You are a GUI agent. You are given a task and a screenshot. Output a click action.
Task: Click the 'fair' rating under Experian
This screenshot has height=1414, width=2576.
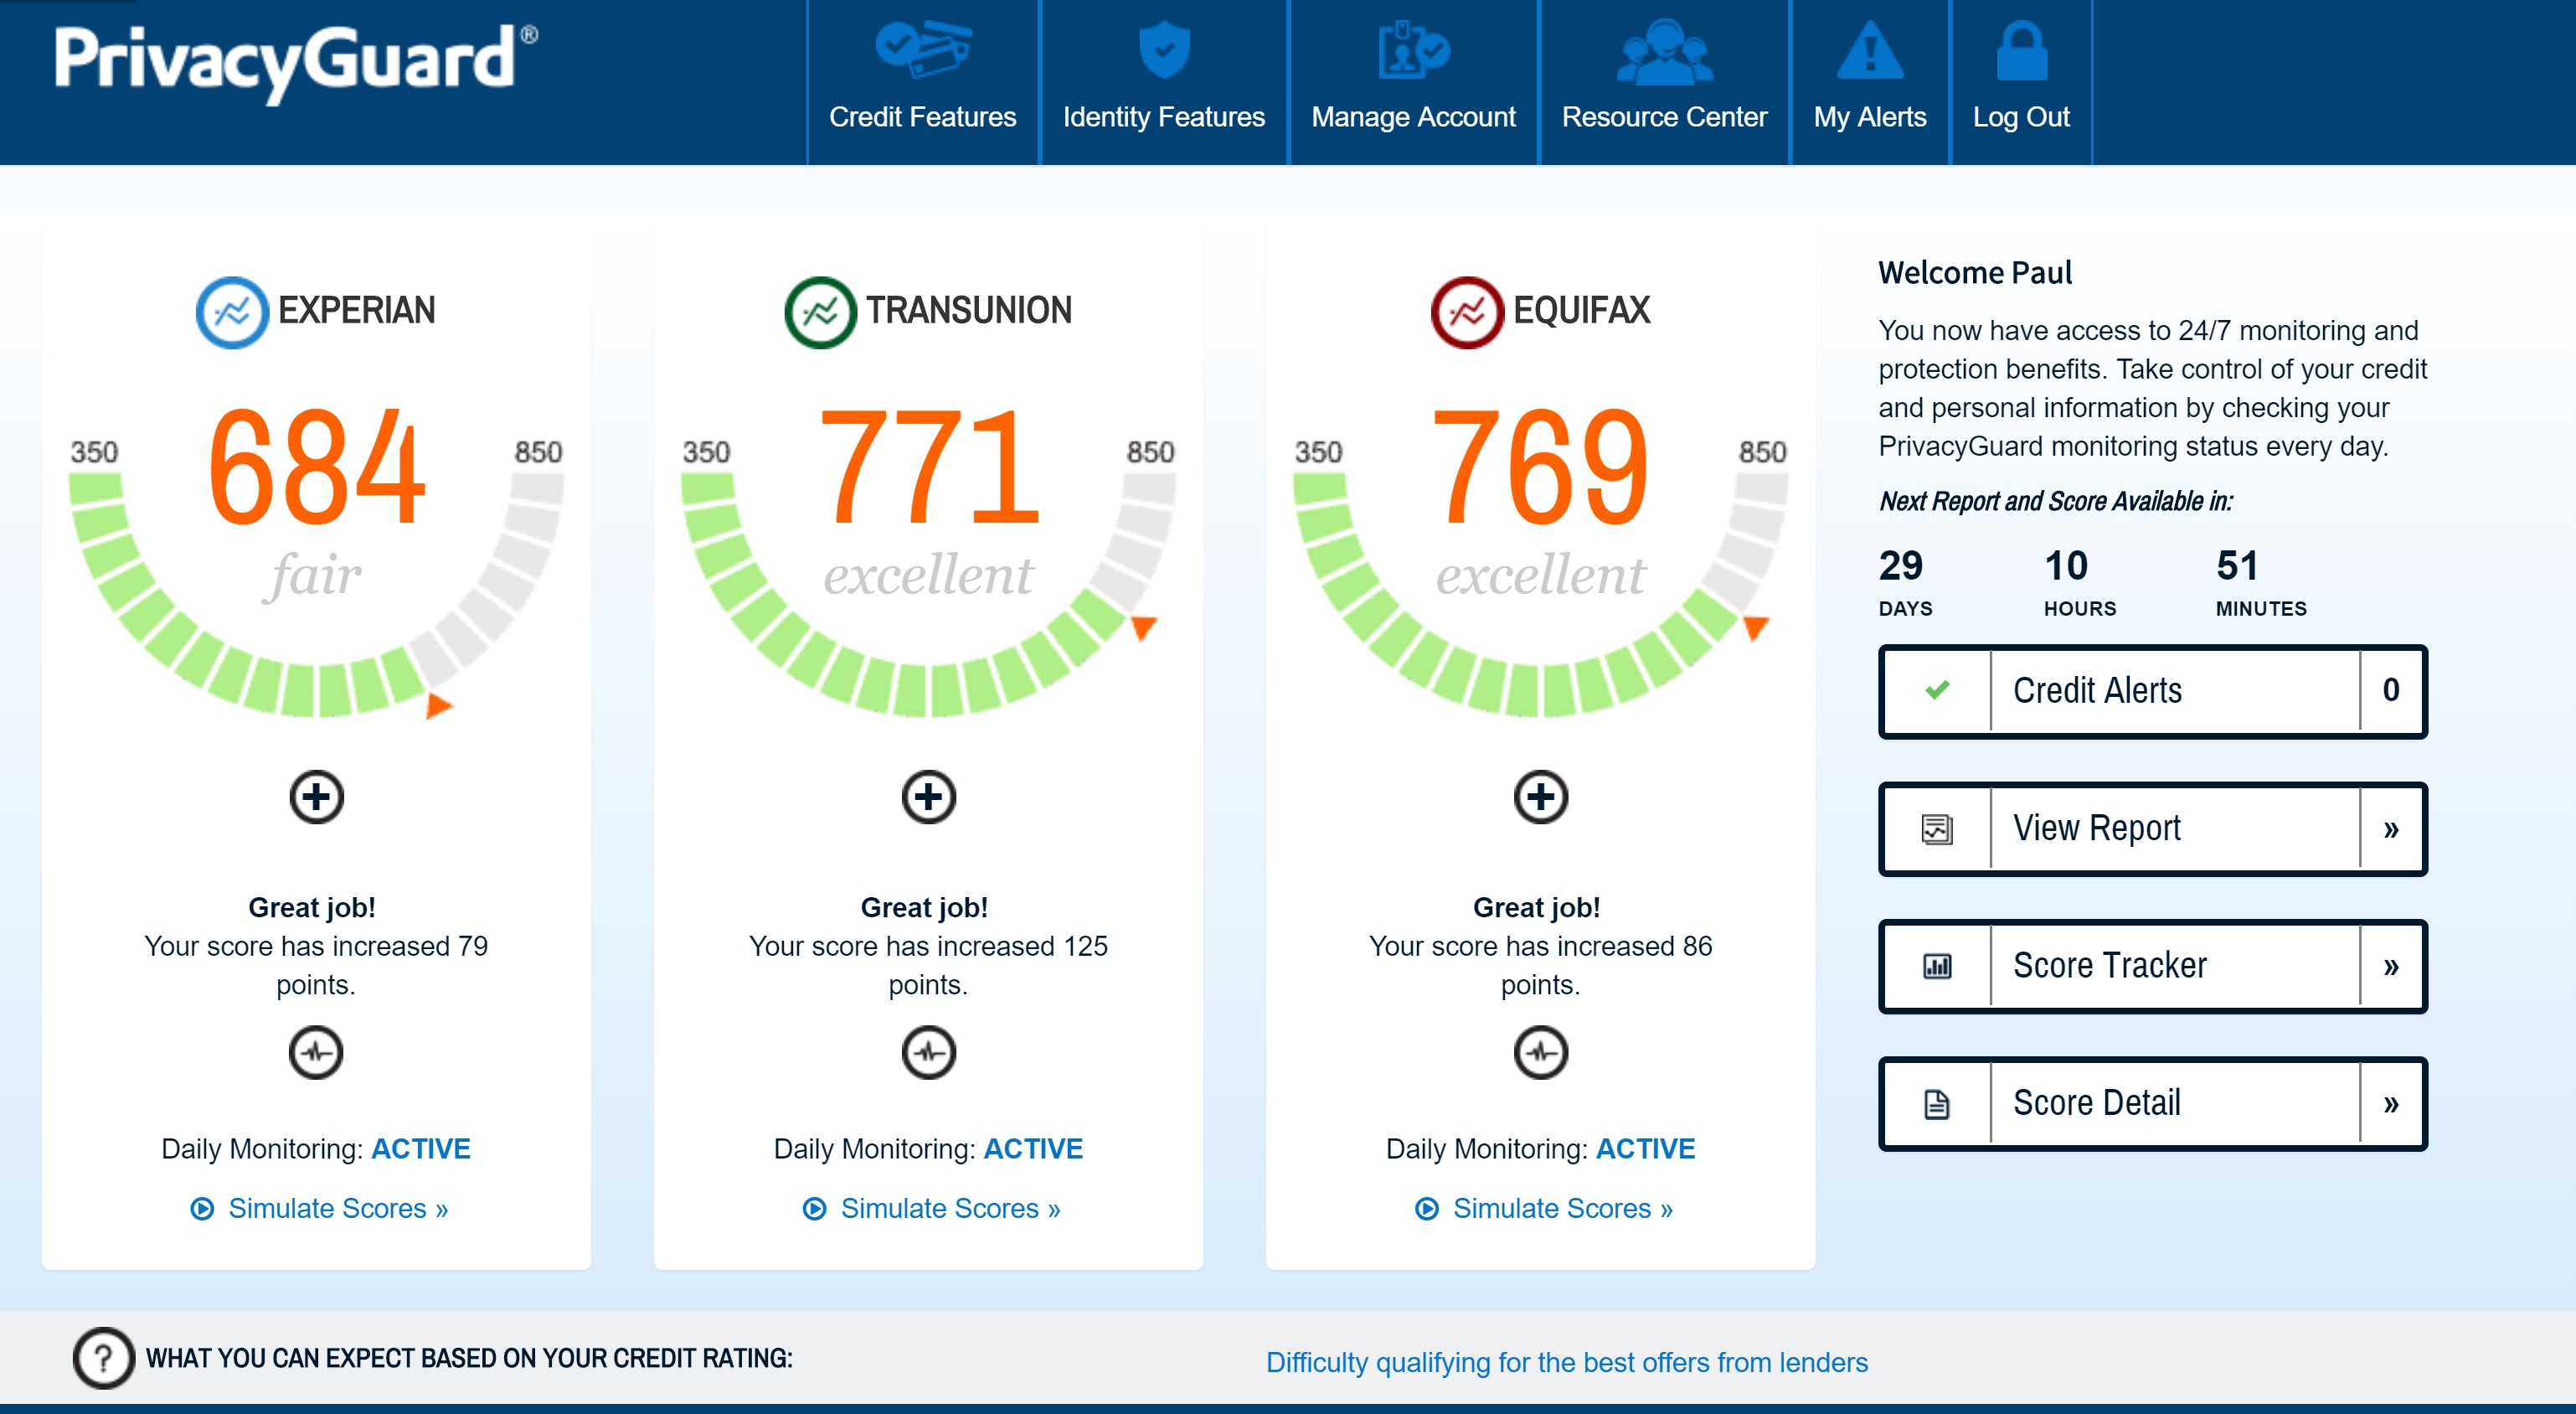[x=314, y=576]
